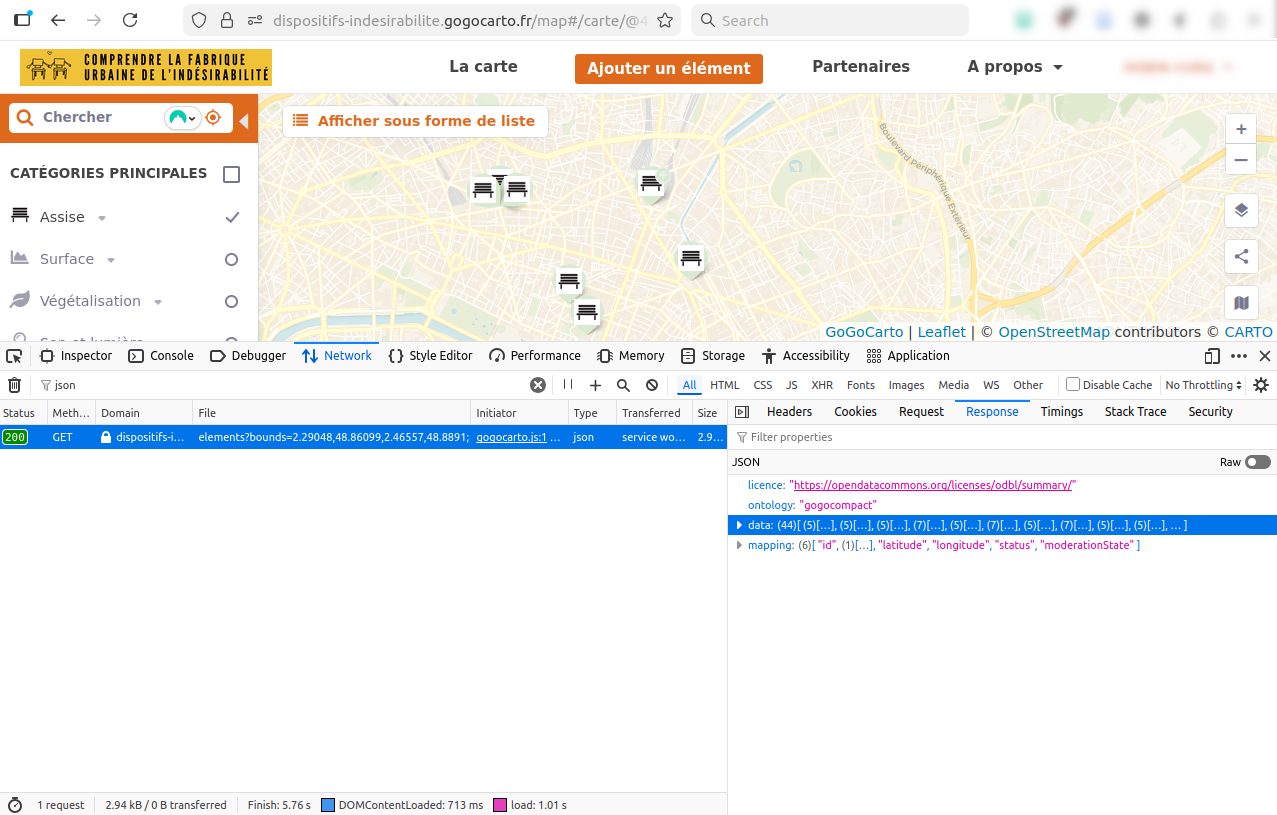Toggle the Catégories Principales checkbox
1277x815 pixels.
tap(232, 175)
